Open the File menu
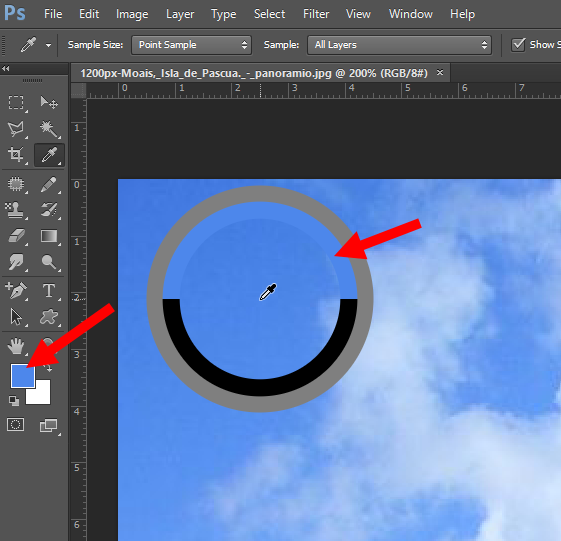This screenshot has width=561, height=541. coord(53,14)
